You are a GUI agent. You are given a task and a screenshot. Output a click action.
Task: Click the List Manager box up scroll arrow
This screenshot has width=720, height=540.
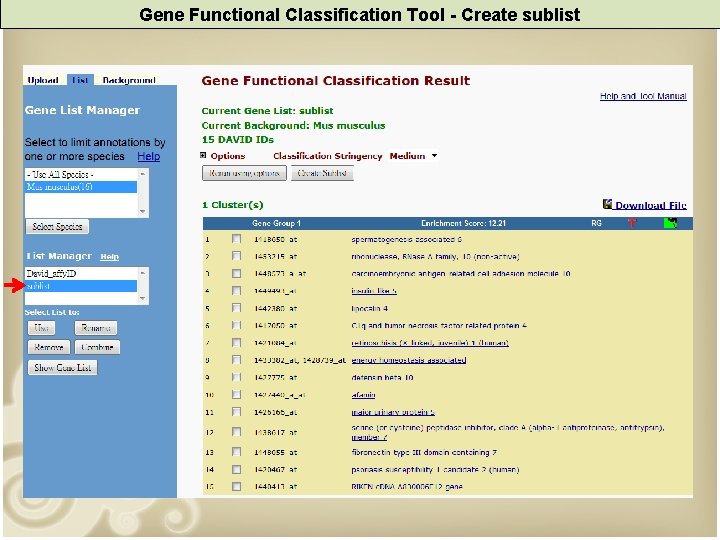tap(142, 273)
